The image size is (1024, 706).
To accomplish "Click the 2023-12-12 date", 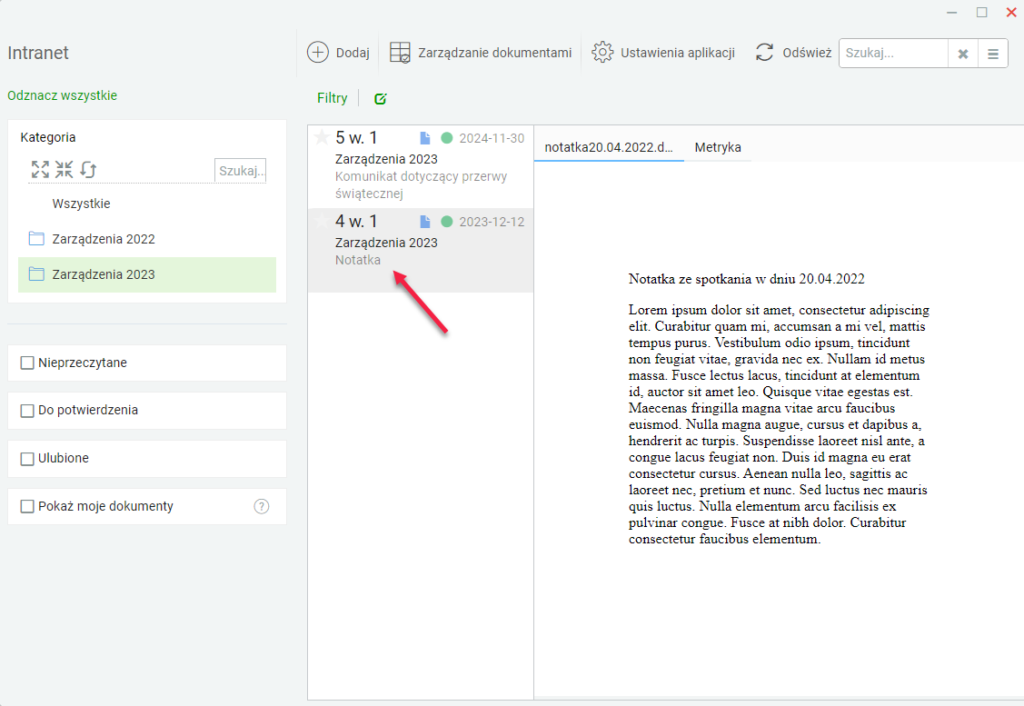I will pos(492,222).
